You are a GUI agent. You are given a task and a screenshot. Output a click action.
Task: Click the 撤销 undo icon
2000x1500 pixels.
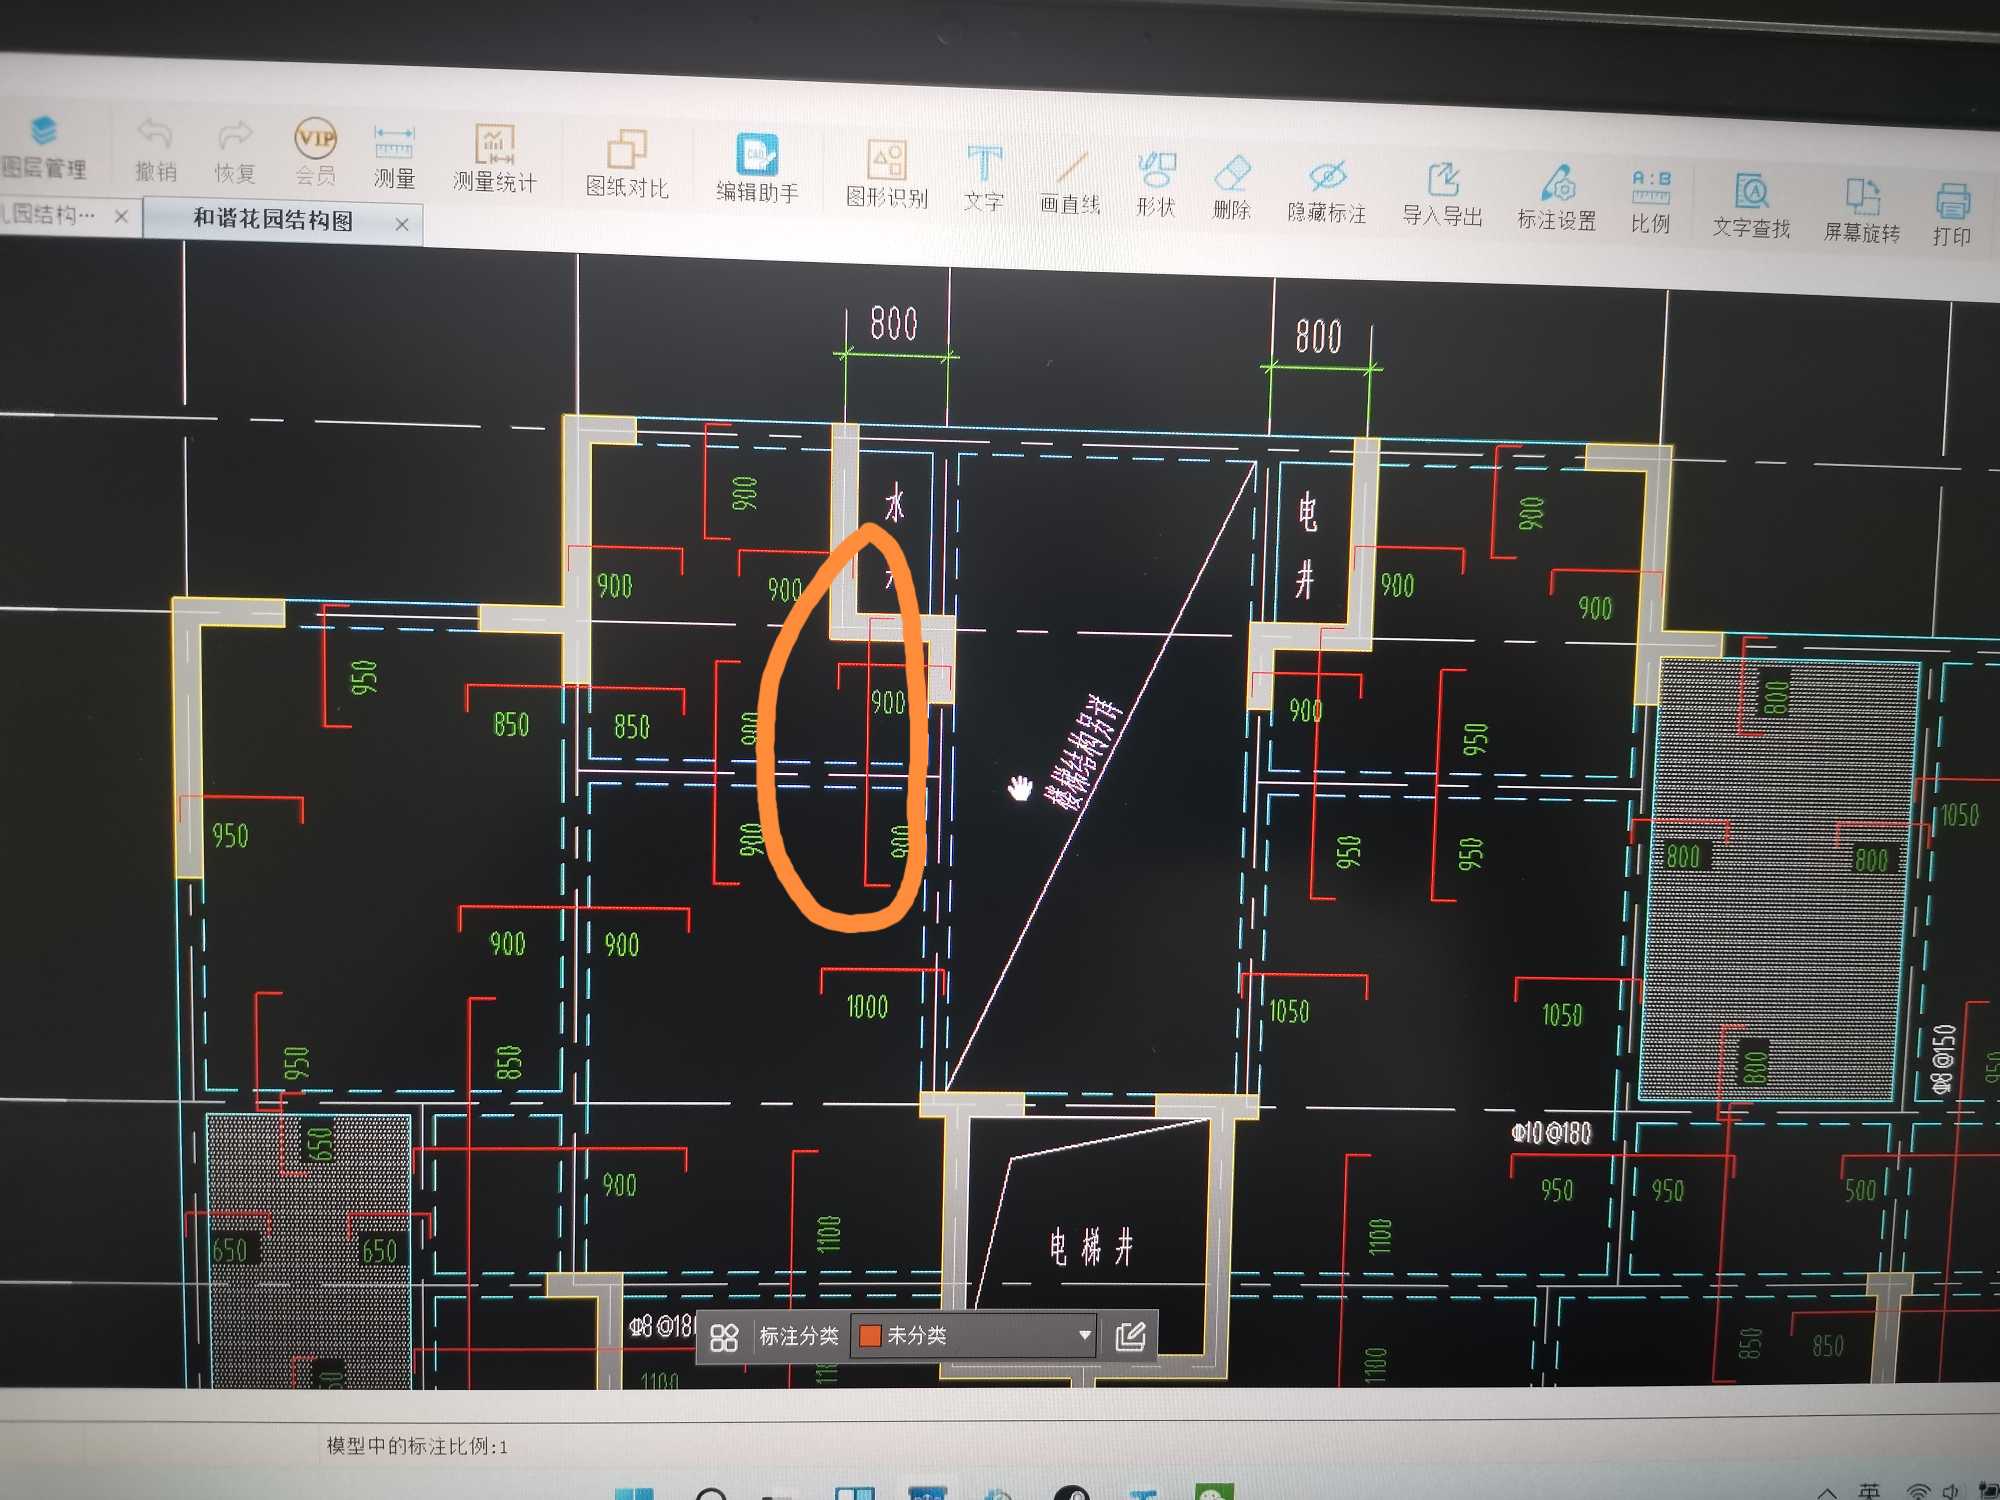coord(155,150)
